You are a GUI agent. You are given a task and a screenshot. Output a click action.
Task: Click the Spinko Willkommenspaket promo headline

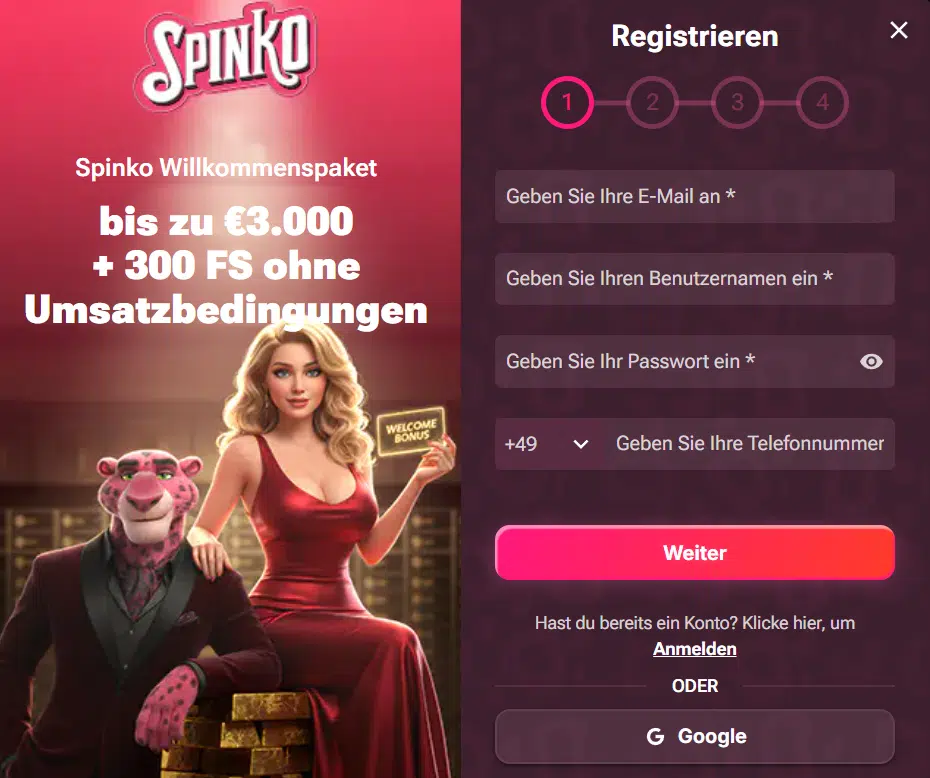[x=226, y=168]
